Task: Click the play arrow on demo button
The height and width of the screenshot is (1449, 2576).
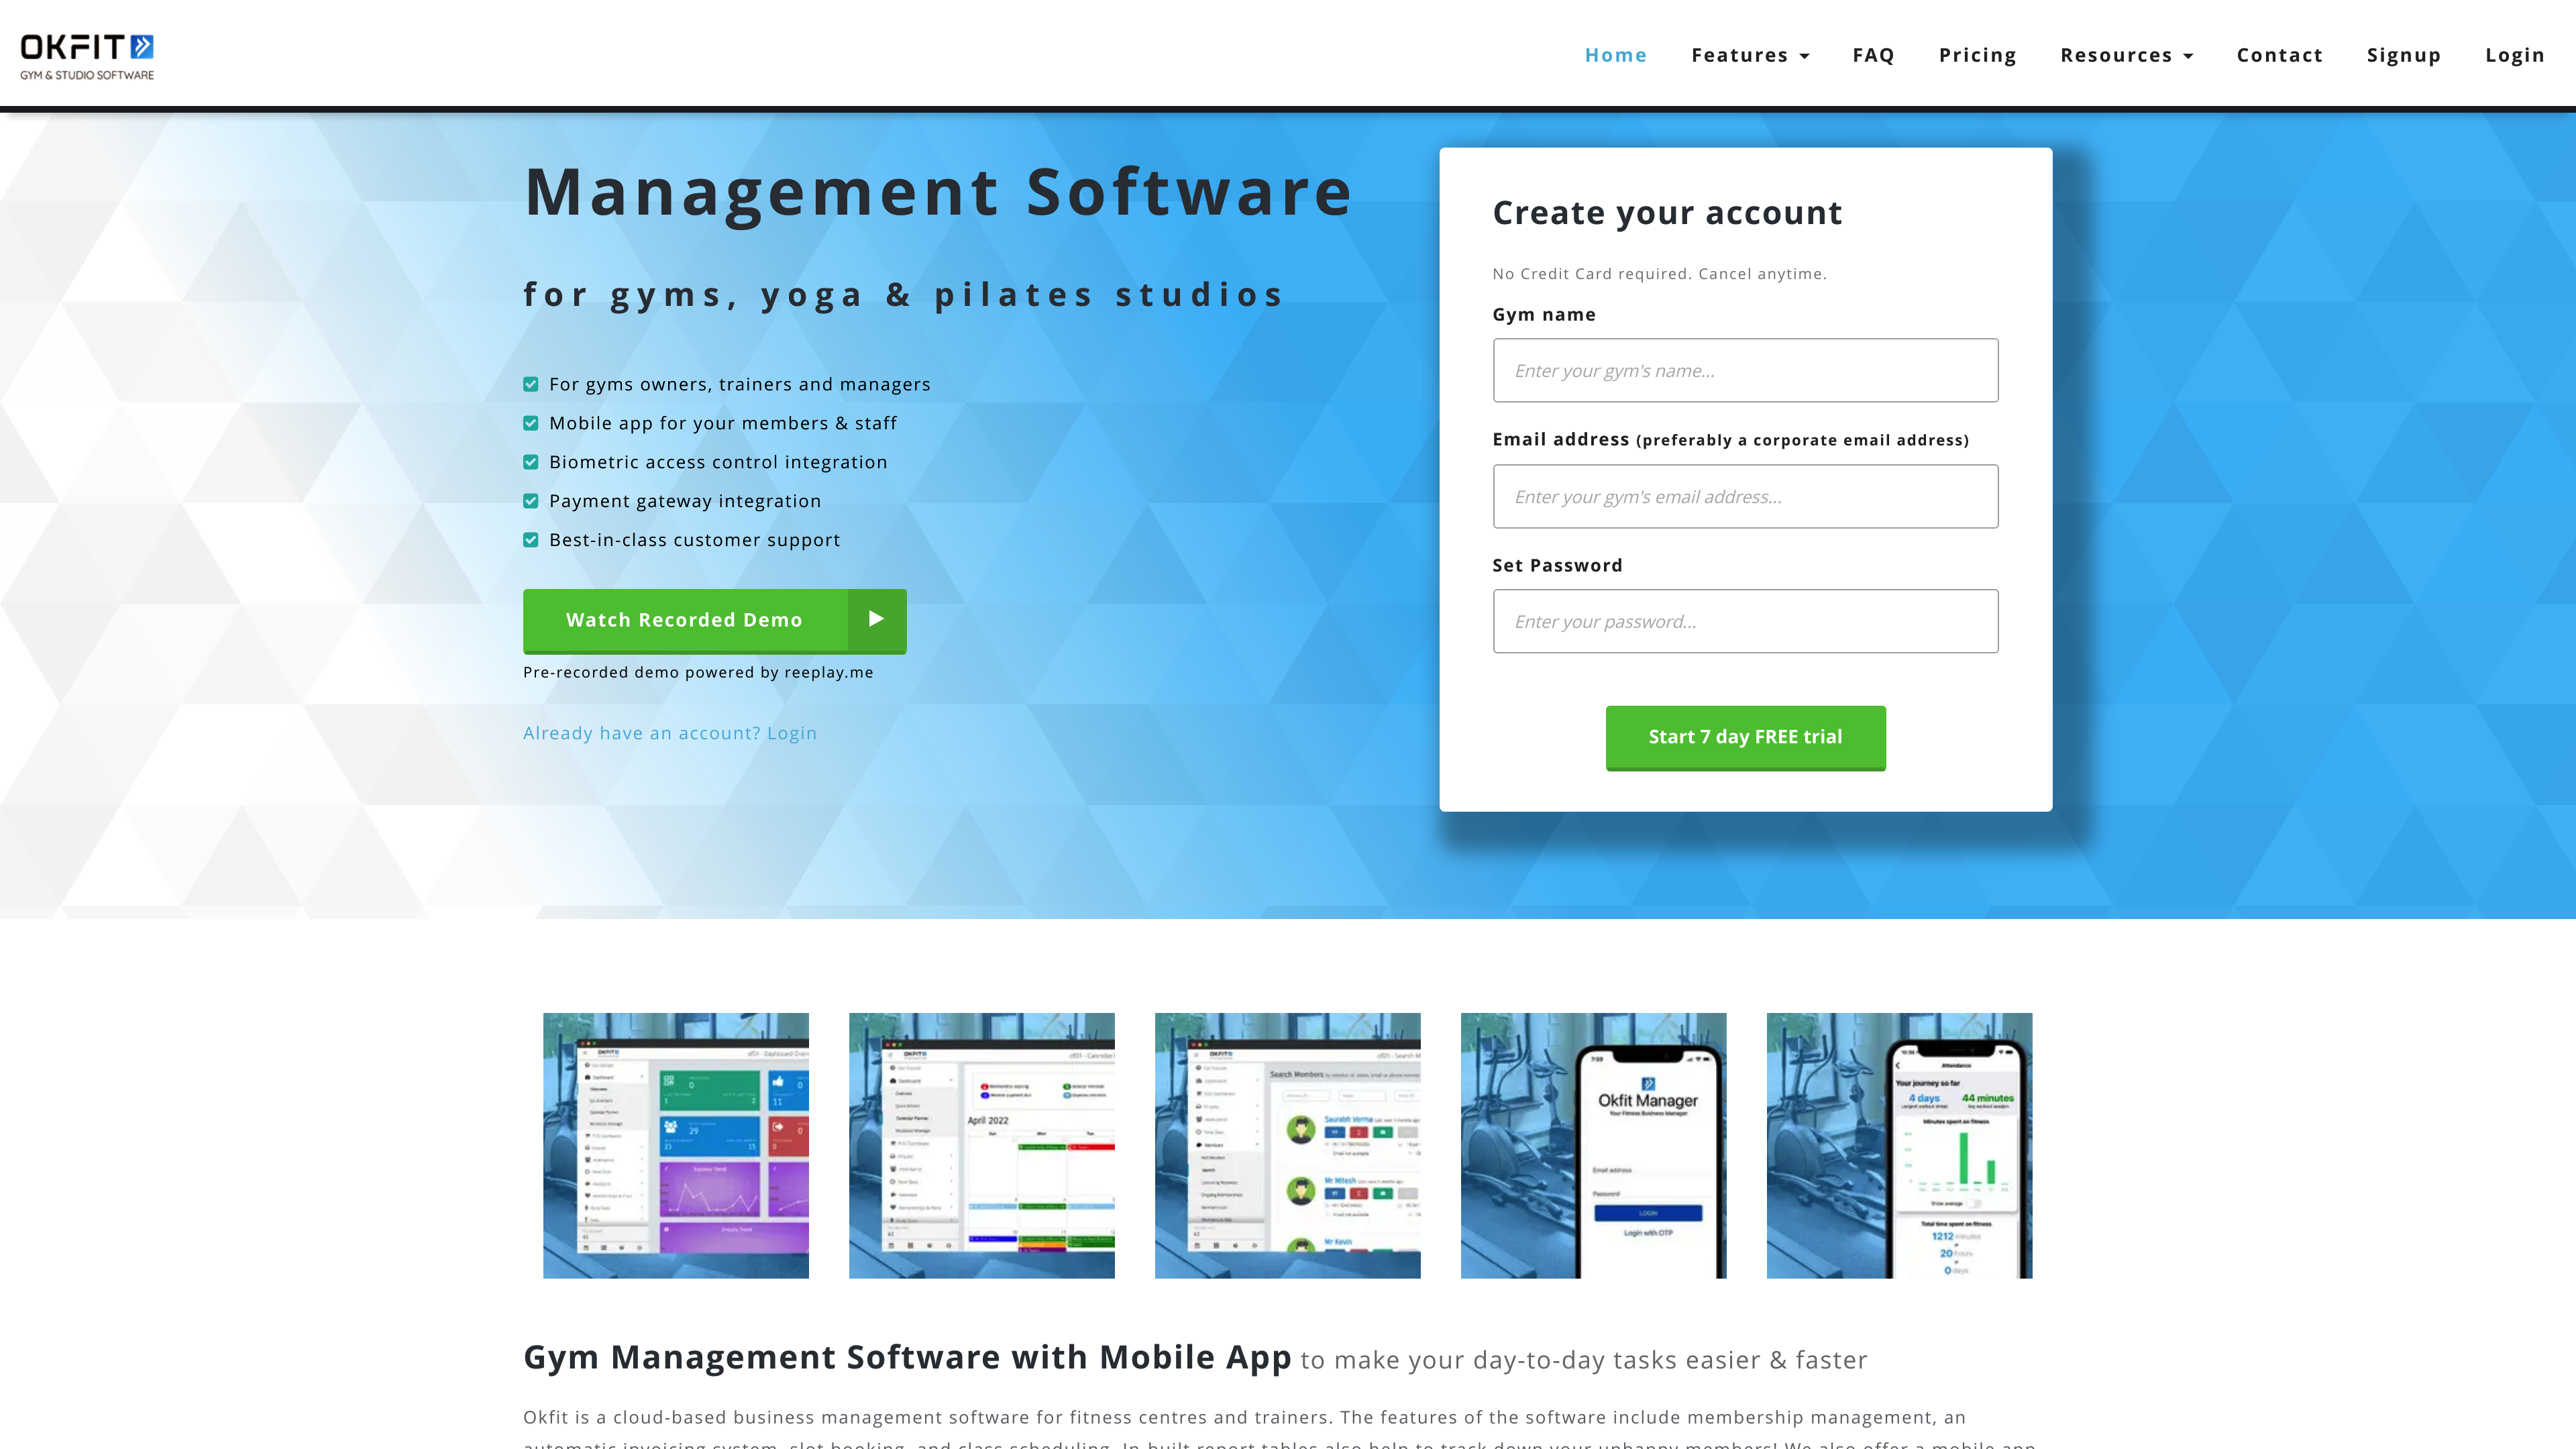Action: pyautogui.click(x=876, y=619)
